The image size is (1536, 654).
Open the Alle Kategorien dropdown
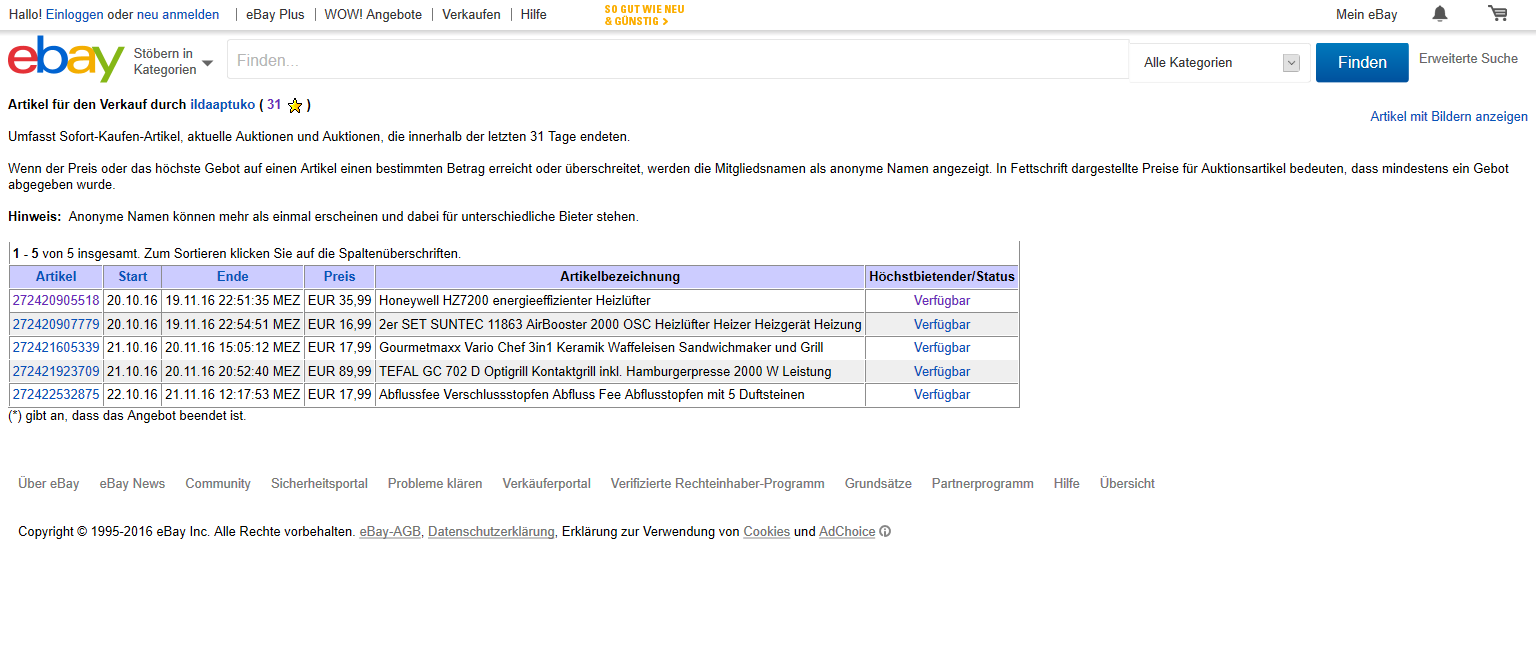tap(1220, 63)
